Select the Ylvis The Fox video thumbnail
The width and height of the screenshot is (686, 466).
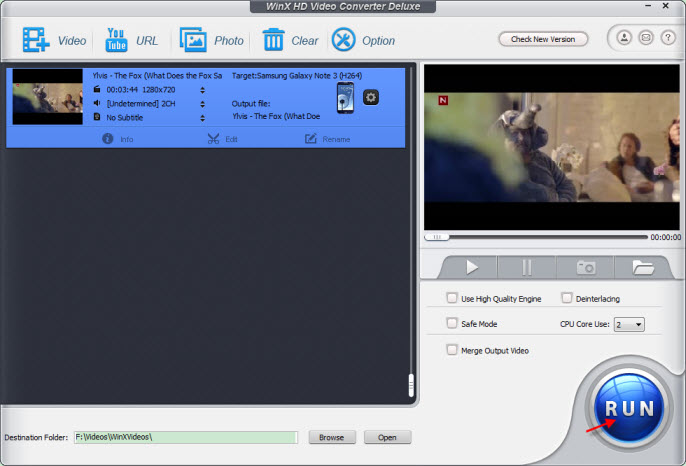click(48, 97)
